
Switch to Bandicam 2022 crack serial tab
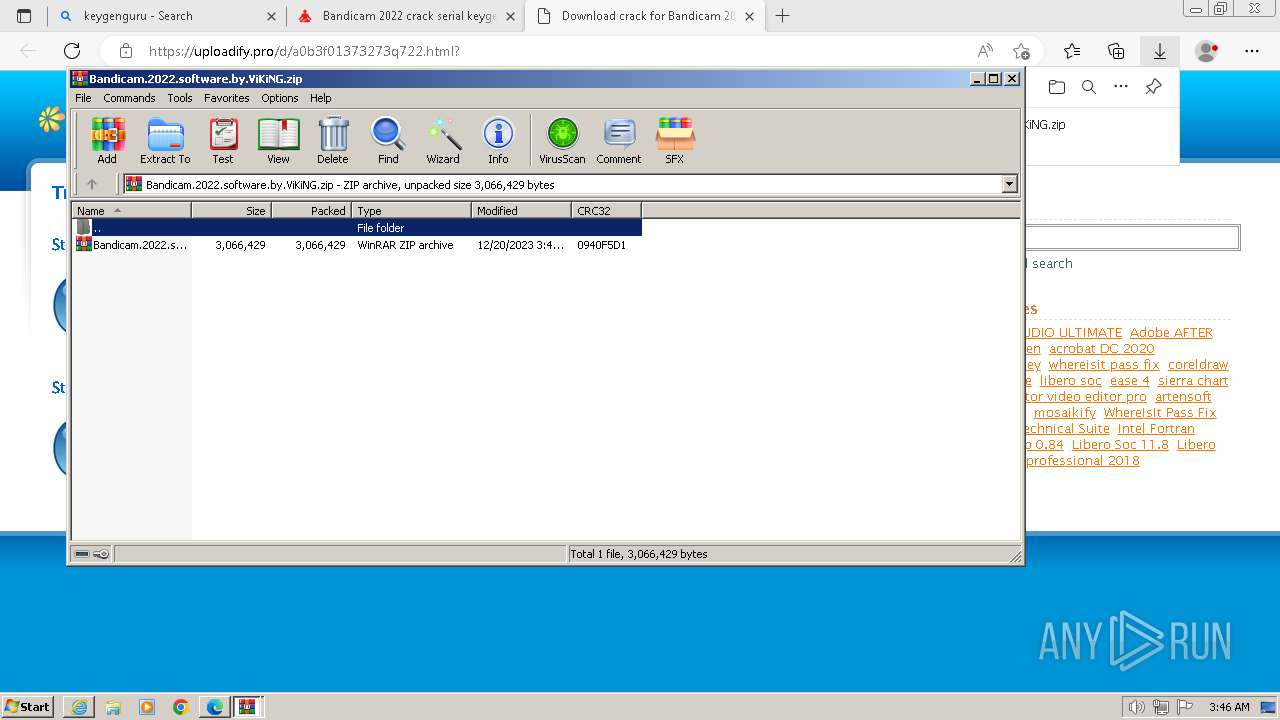pyautogui.click(x=409, y=16)
